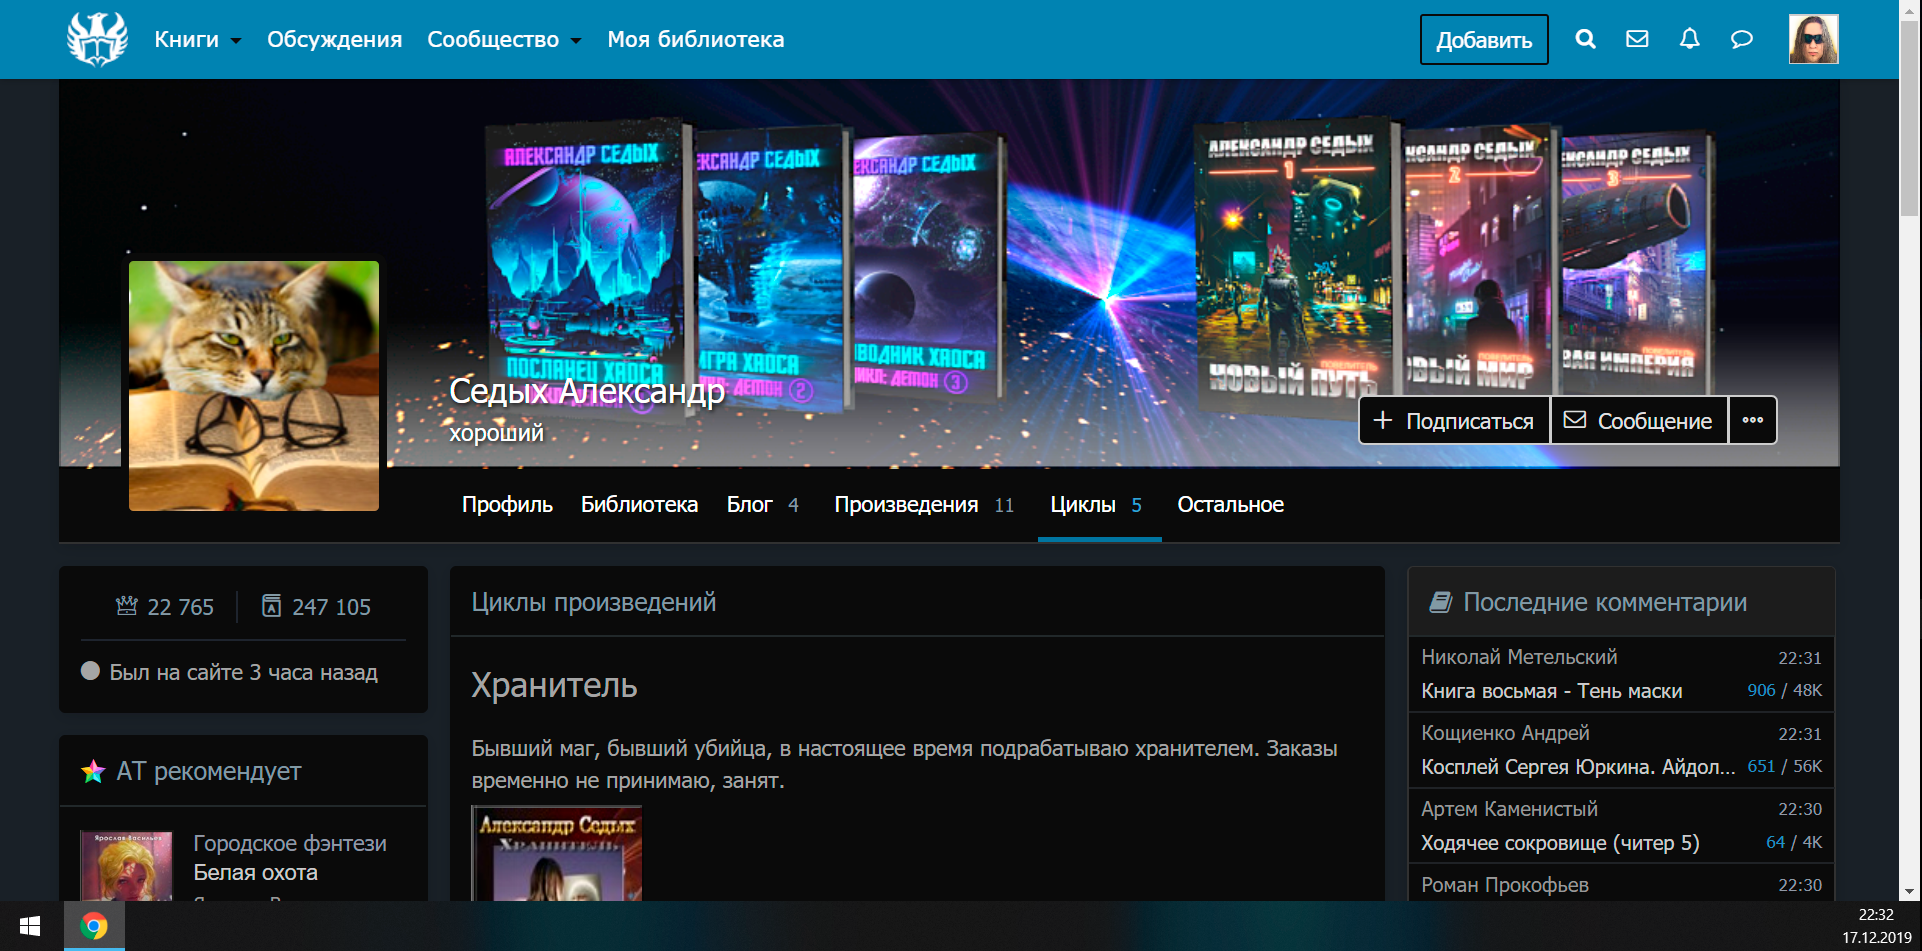Open notifications bell icon

click(x=1689, y=39)
